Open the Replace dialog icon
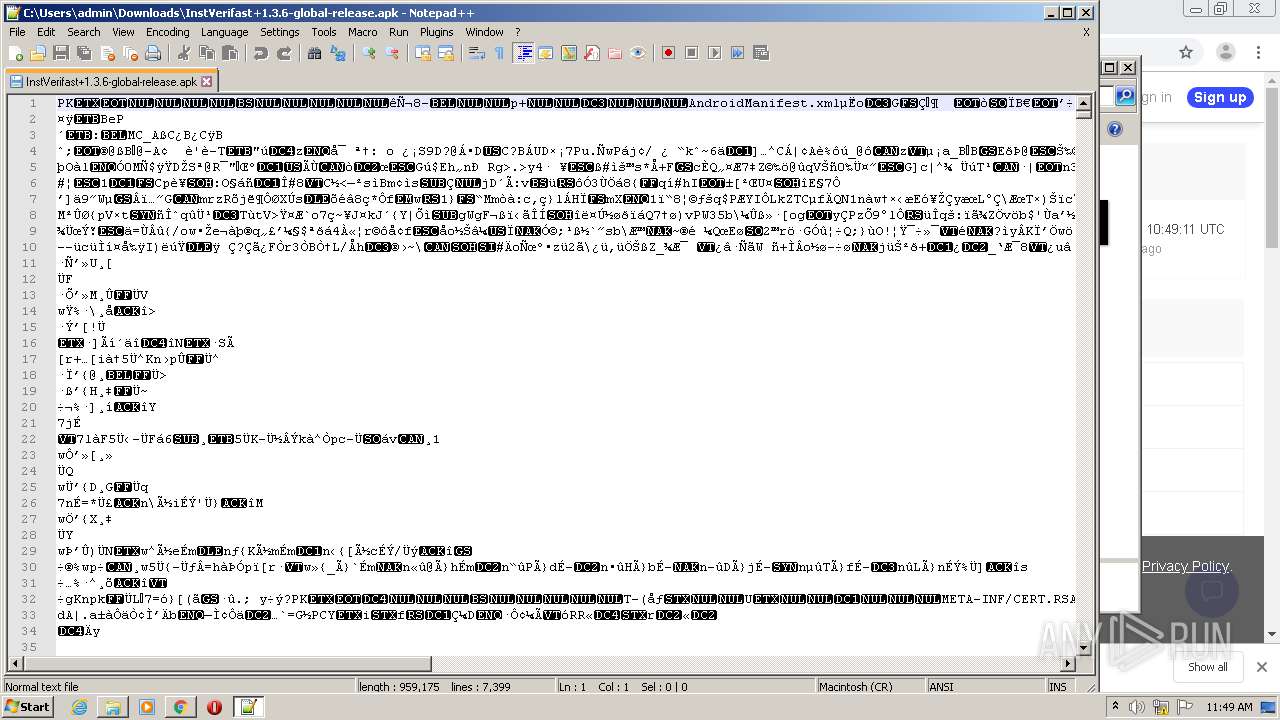The height and width of the screenshot is (720, 1280). (338, 53)
